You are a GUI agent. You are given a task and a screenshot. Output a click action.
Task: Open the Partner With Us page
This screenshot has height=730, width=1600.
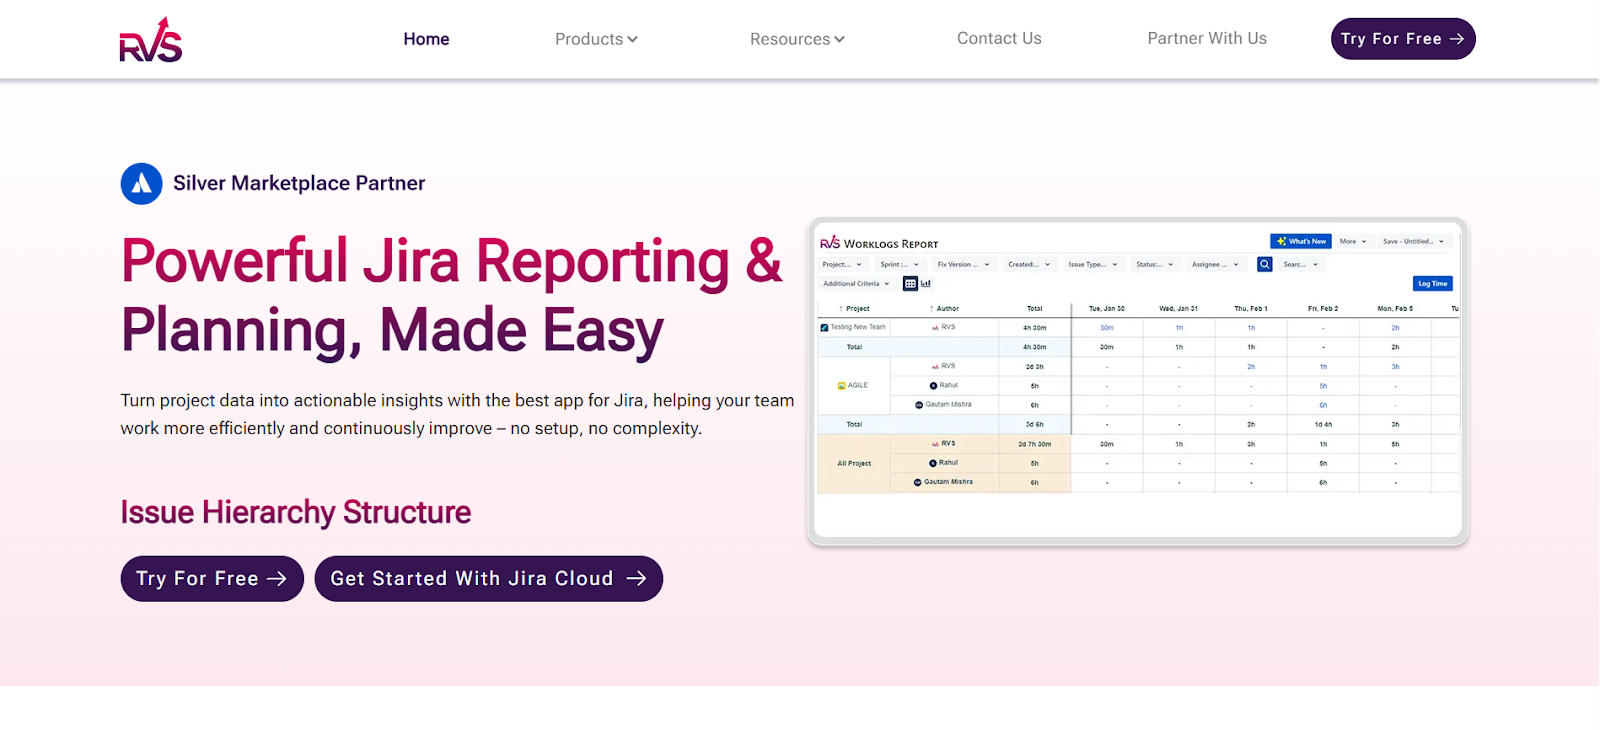(x=1207, y=38)
